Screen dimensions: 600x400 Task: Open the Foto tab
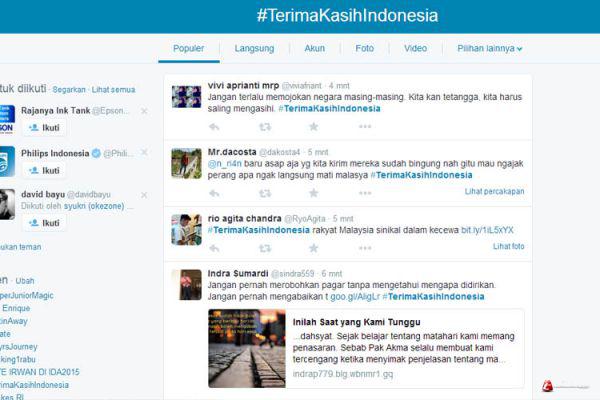pyautogui.click(x=364, y=49)
